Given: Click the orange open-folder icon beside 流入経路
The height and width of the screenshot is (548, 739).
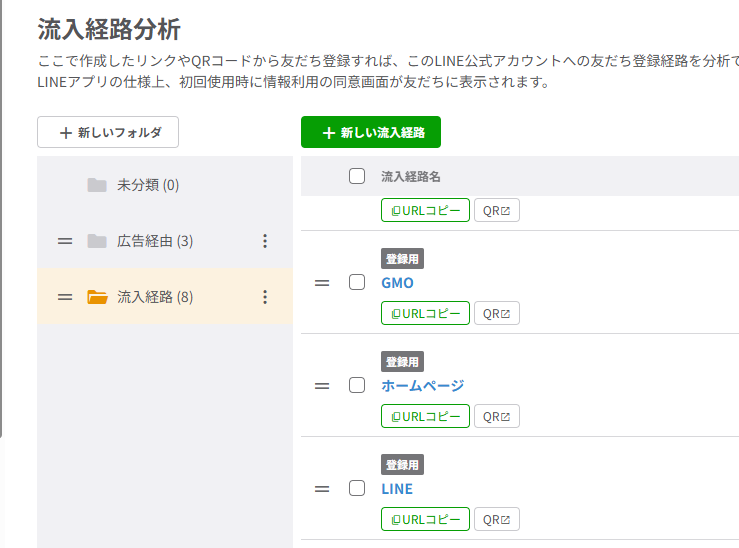Looking at the screenshot, I should pos(98,297).
